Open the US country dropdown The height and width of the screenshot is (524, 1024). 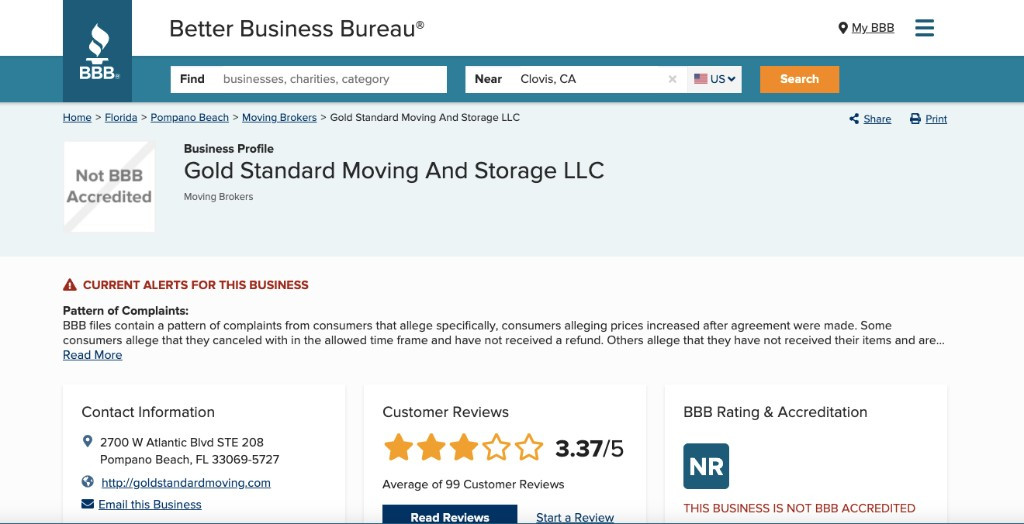[x=715, y=79]
